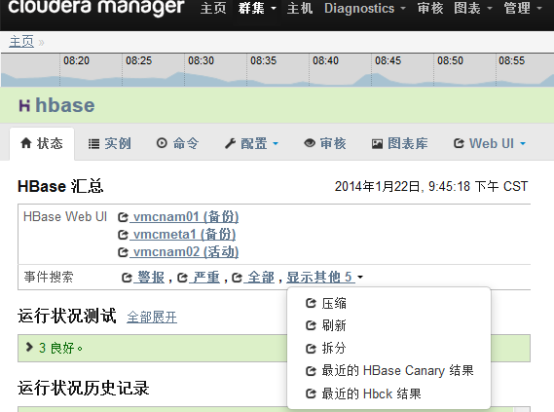The height and width of the screenshot is (412, 554).
Task: Open the 图表 dropdown in top bar
Action: (473, 8)
